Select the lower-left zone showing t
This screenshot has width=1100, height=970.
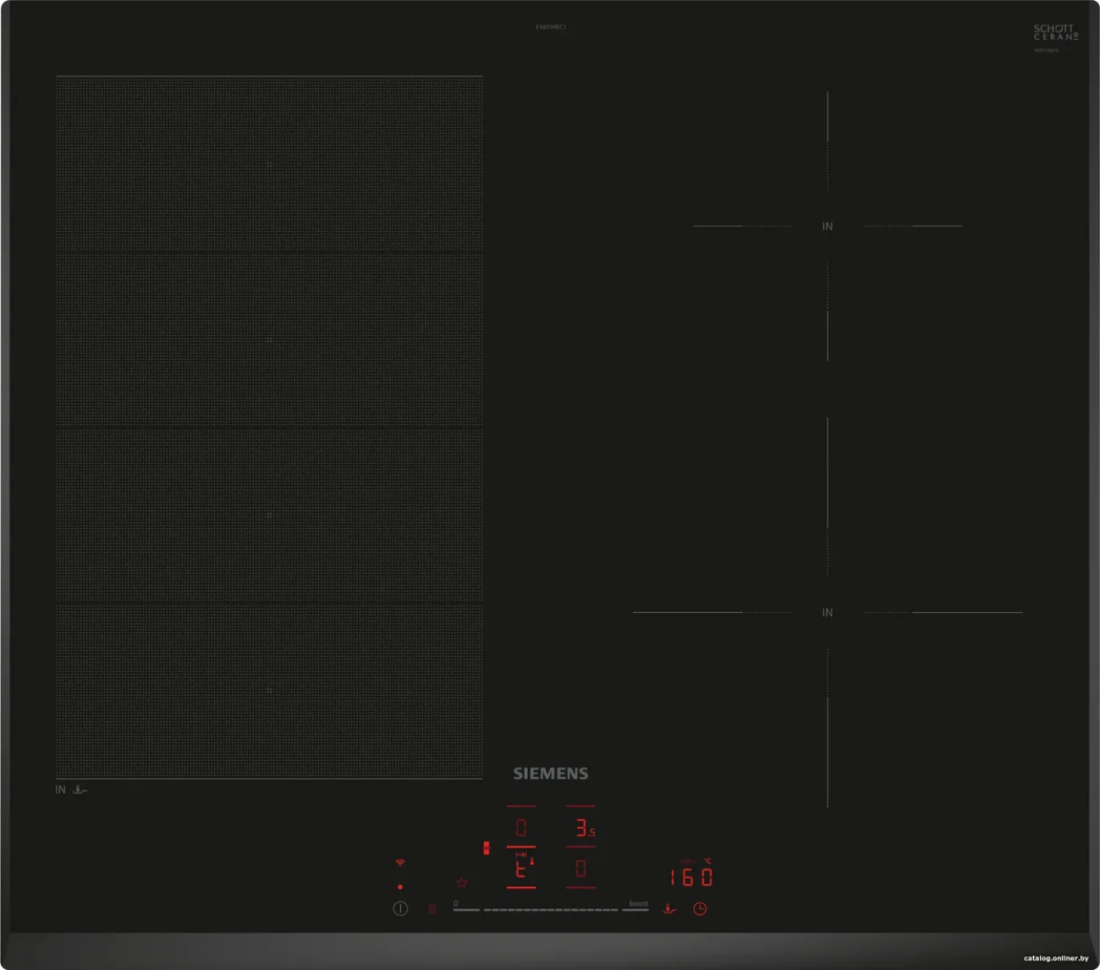click(521, 869)
